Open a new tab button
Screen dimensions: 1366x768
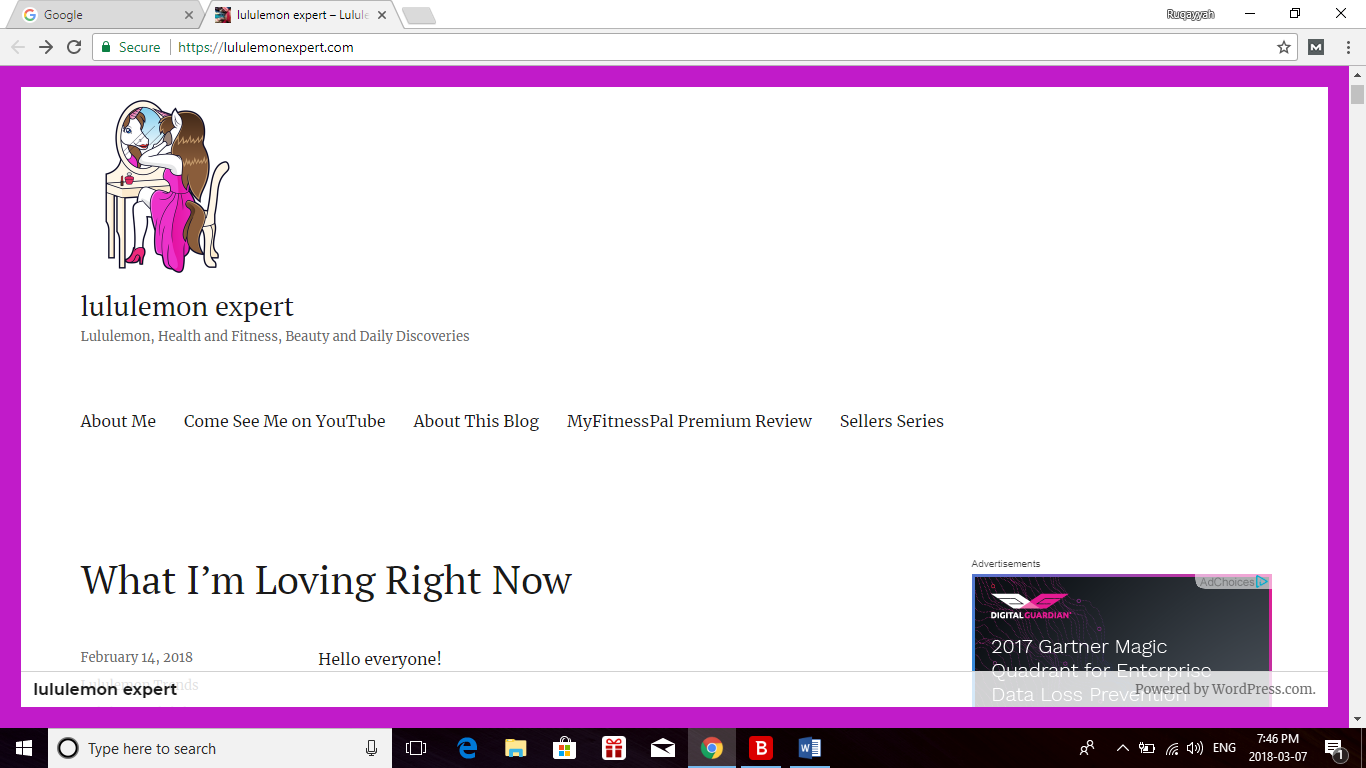[418, 15]
